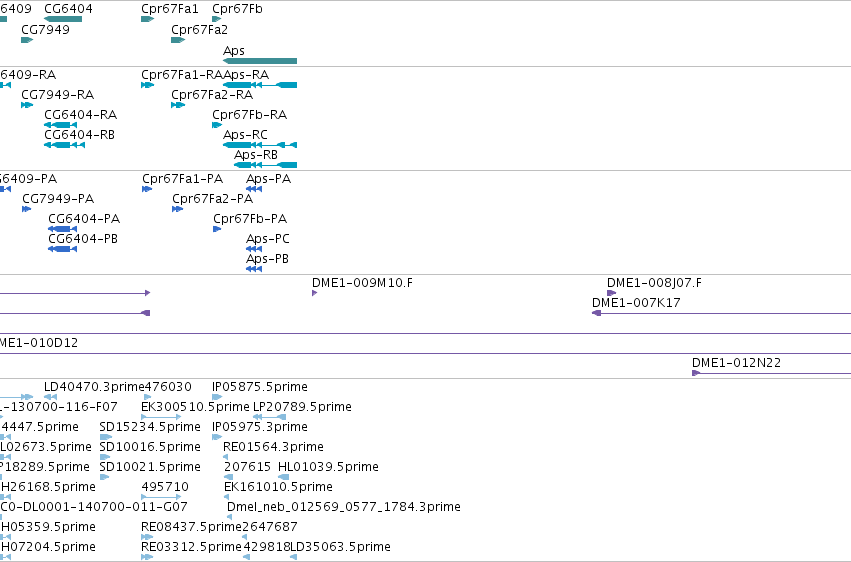
Task: Open the RE01564.3prime EST label
Action: (x=274, y=448)
